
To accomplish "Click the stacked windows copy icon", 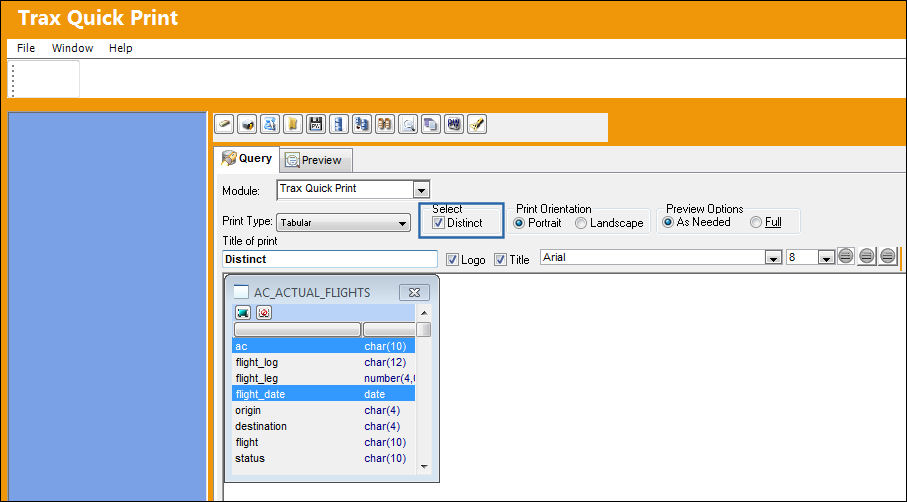I will click(x=431, y=124).
